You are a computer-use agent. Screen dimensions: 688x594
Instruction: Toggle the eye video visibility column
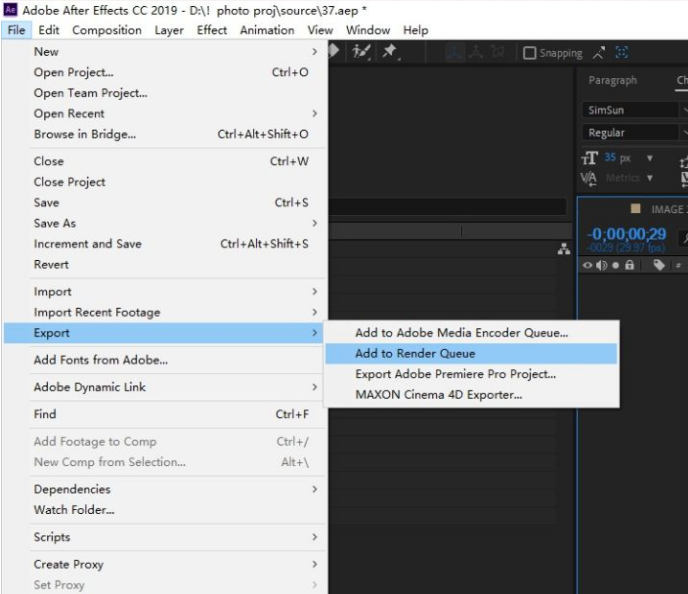587,265
